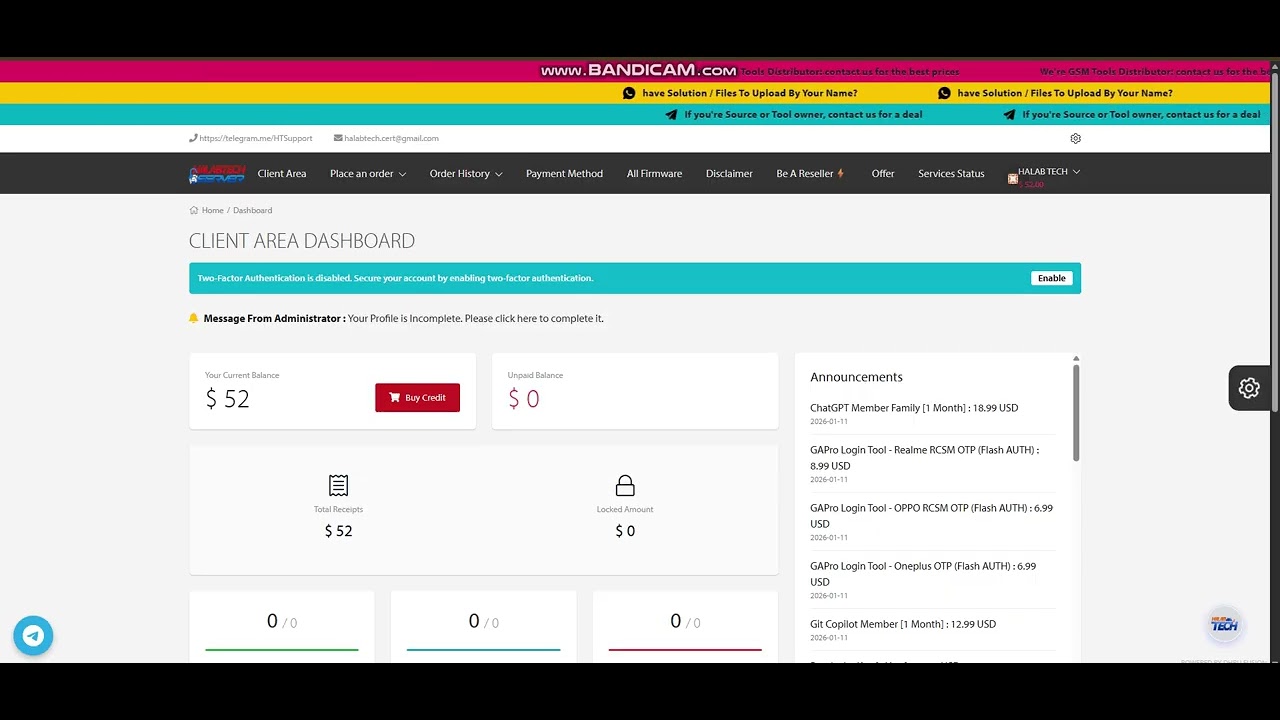The width and height of the screenshot is (1280, 720).
Task: Click the notification bell icon
Action: click(x=194, y=318)
